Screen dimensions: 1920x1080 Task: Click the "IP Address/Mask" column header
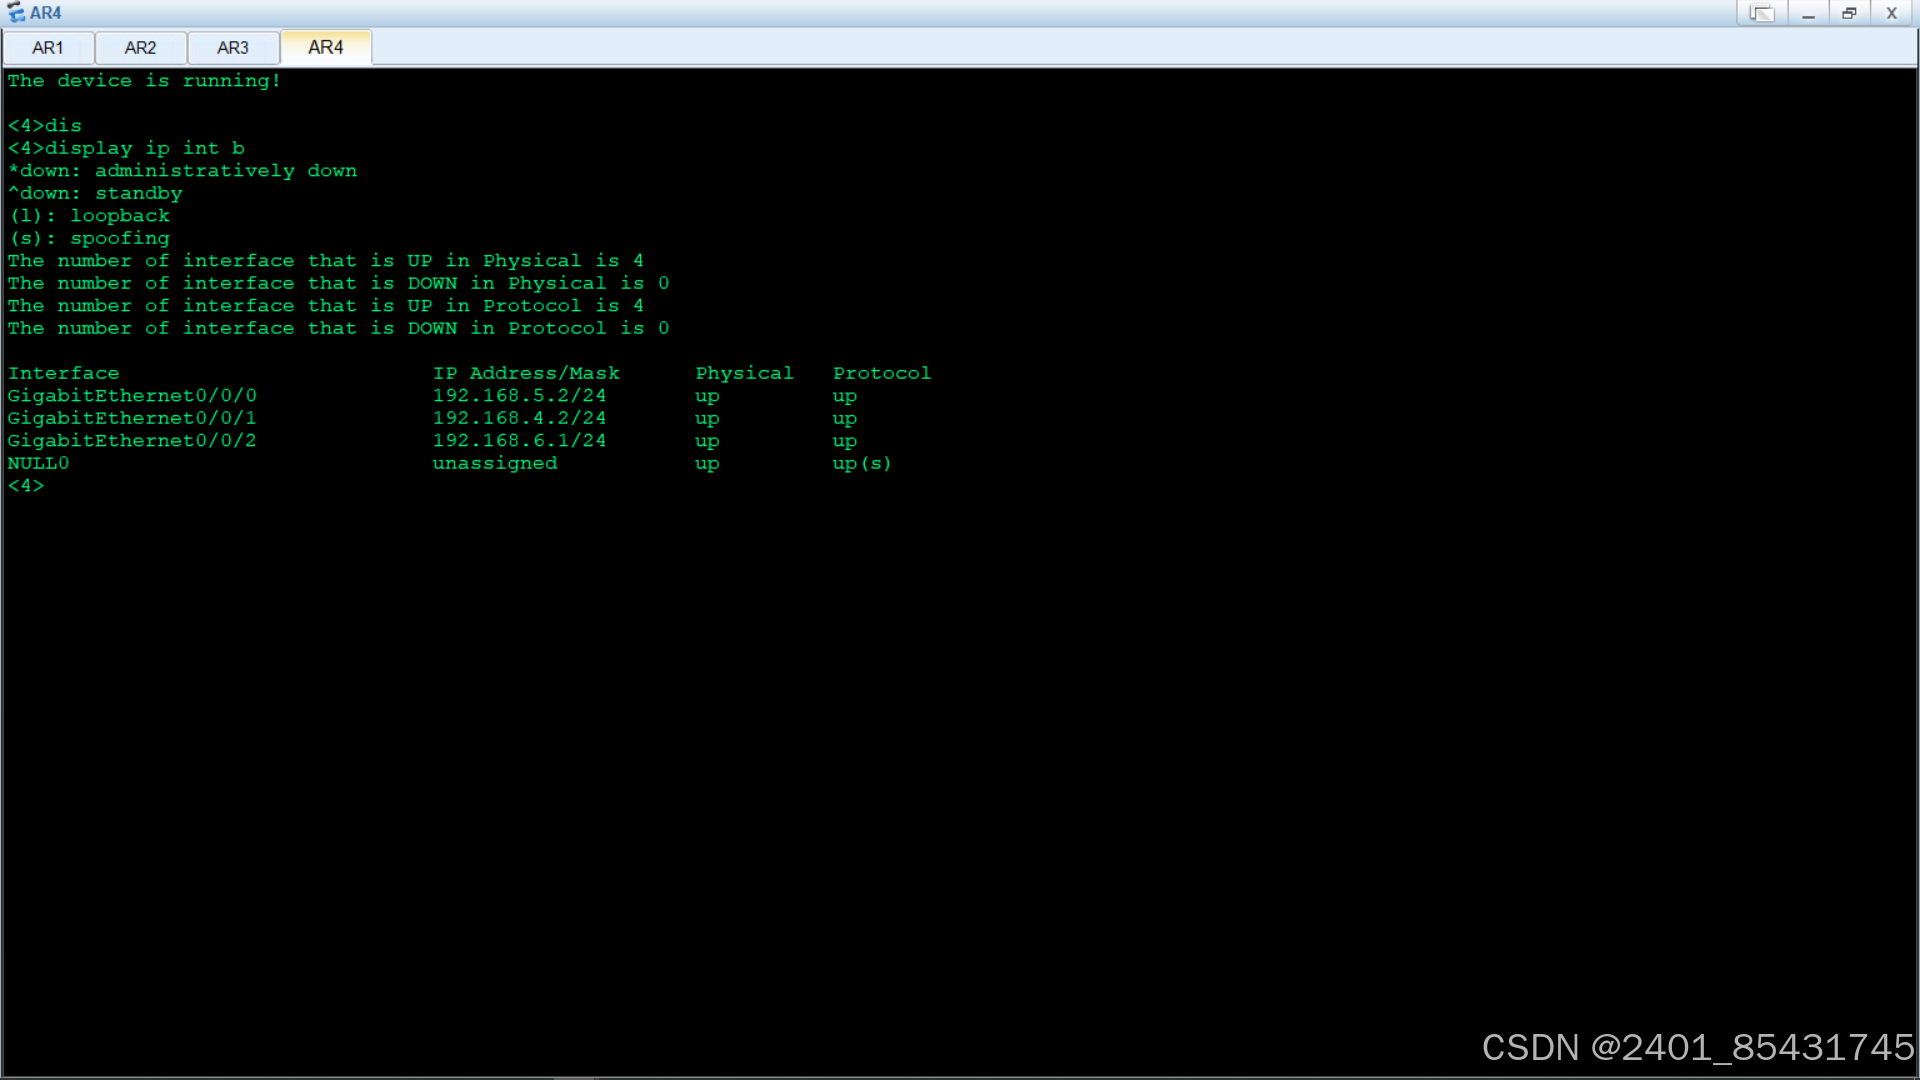click(x=526, y=373)
